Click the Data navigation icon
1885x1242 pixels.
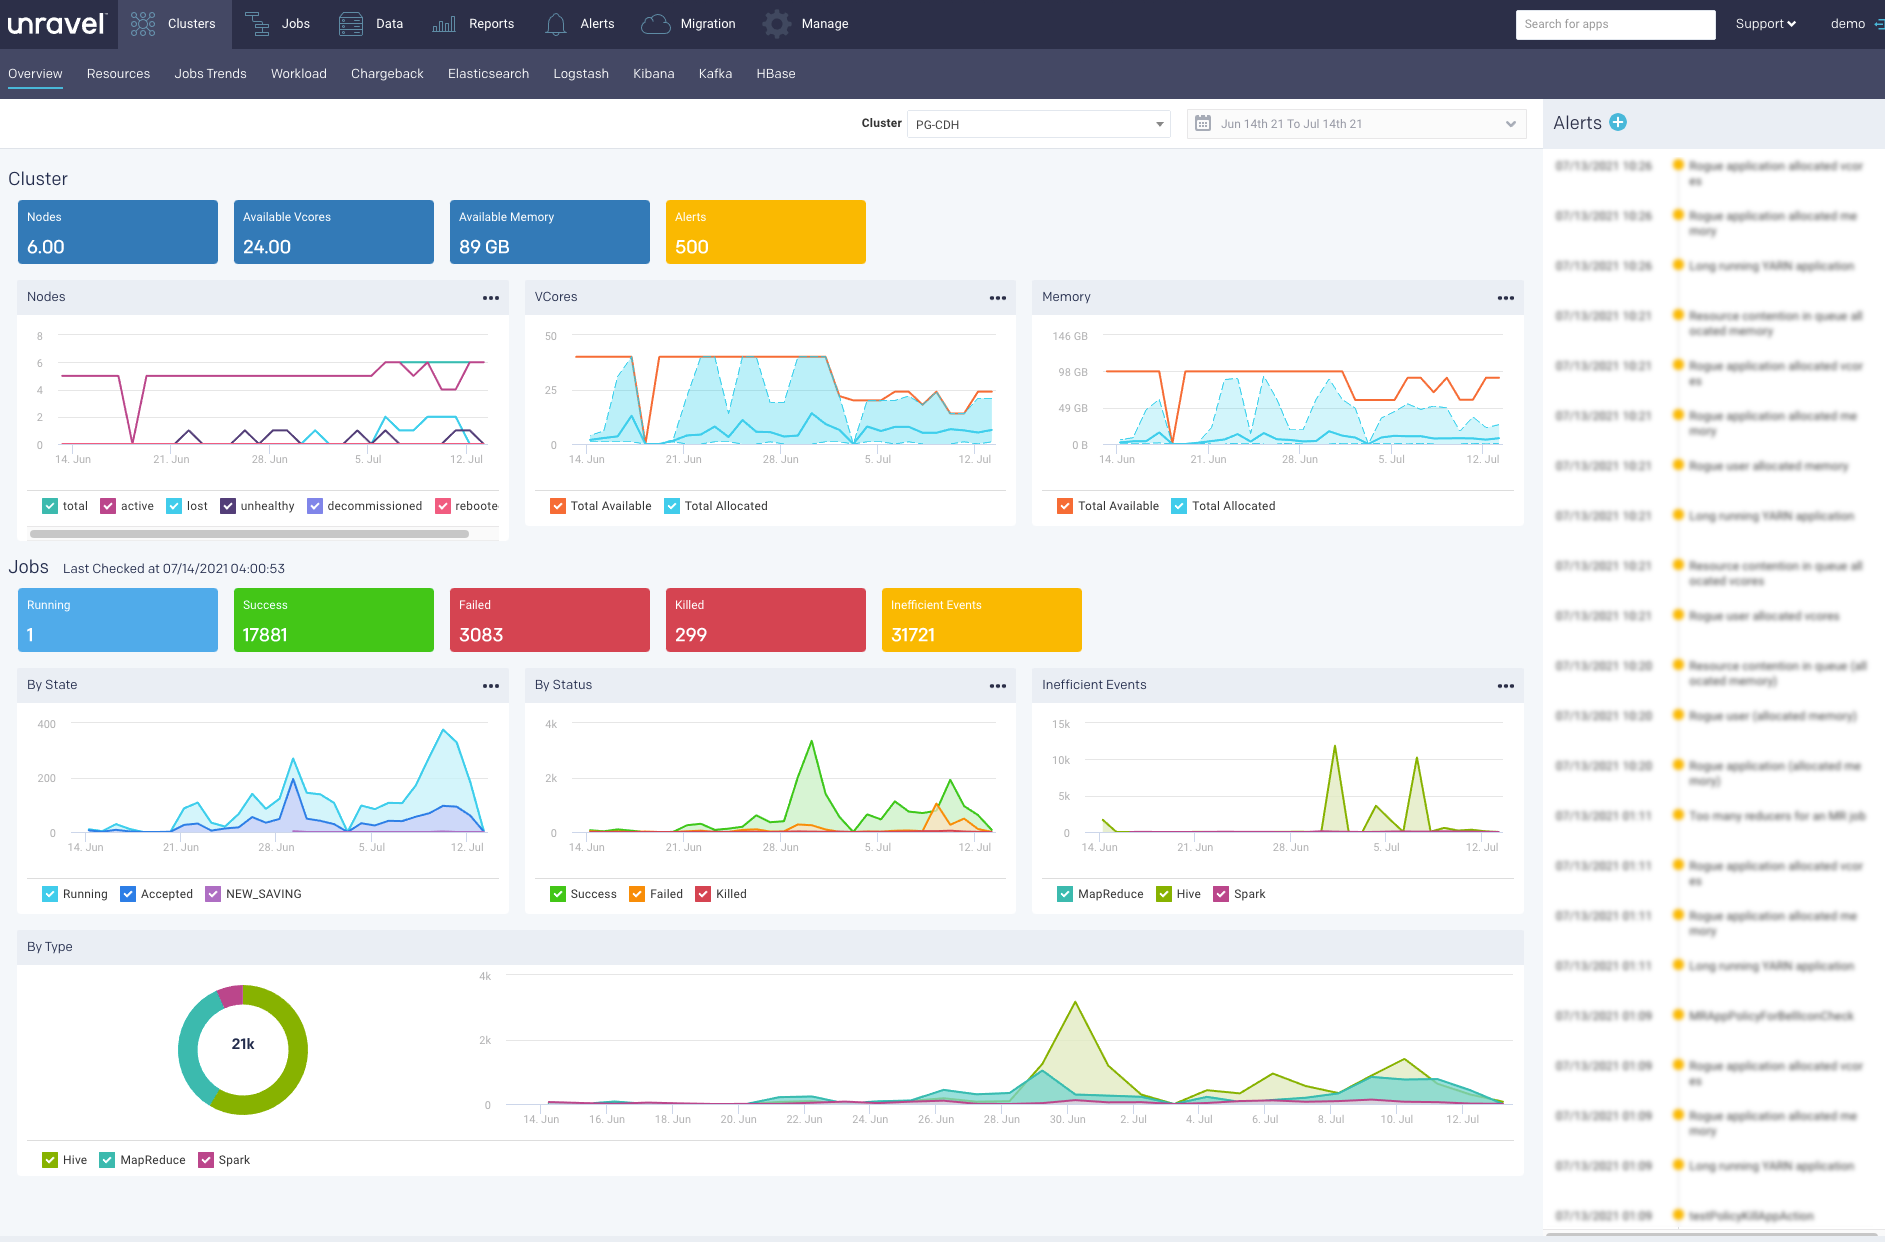click(x=351, y=24)
